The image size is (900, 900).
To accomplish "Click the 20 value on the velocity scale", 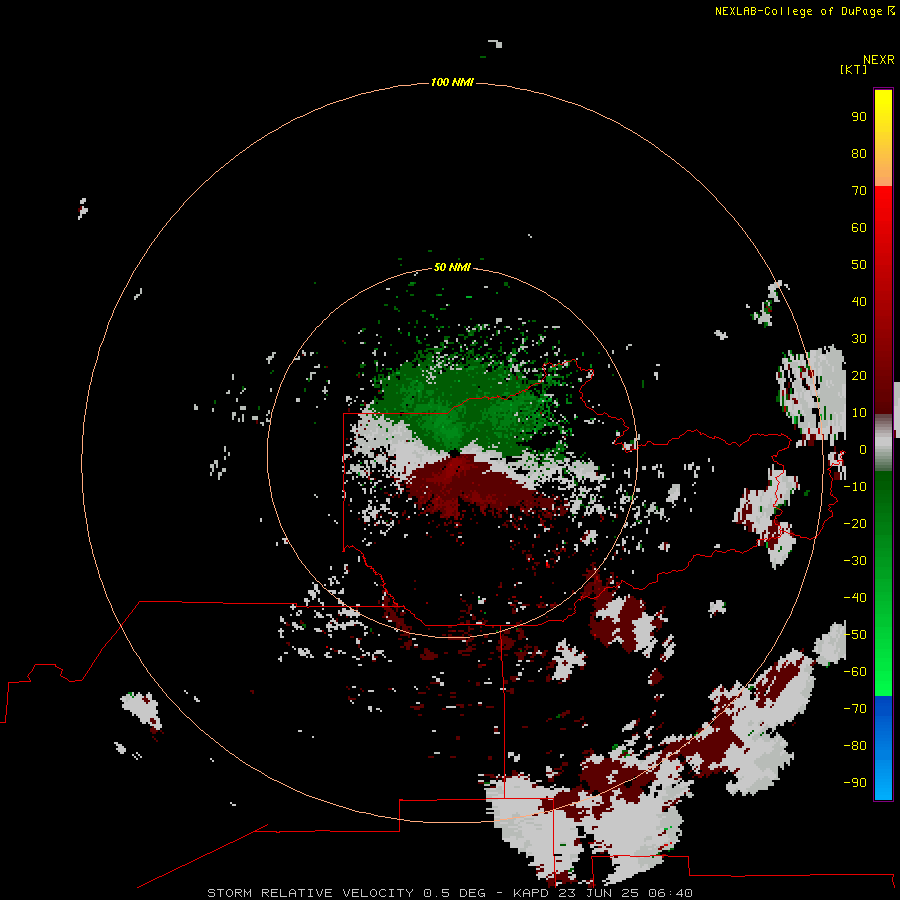I will tap(859, 375).
